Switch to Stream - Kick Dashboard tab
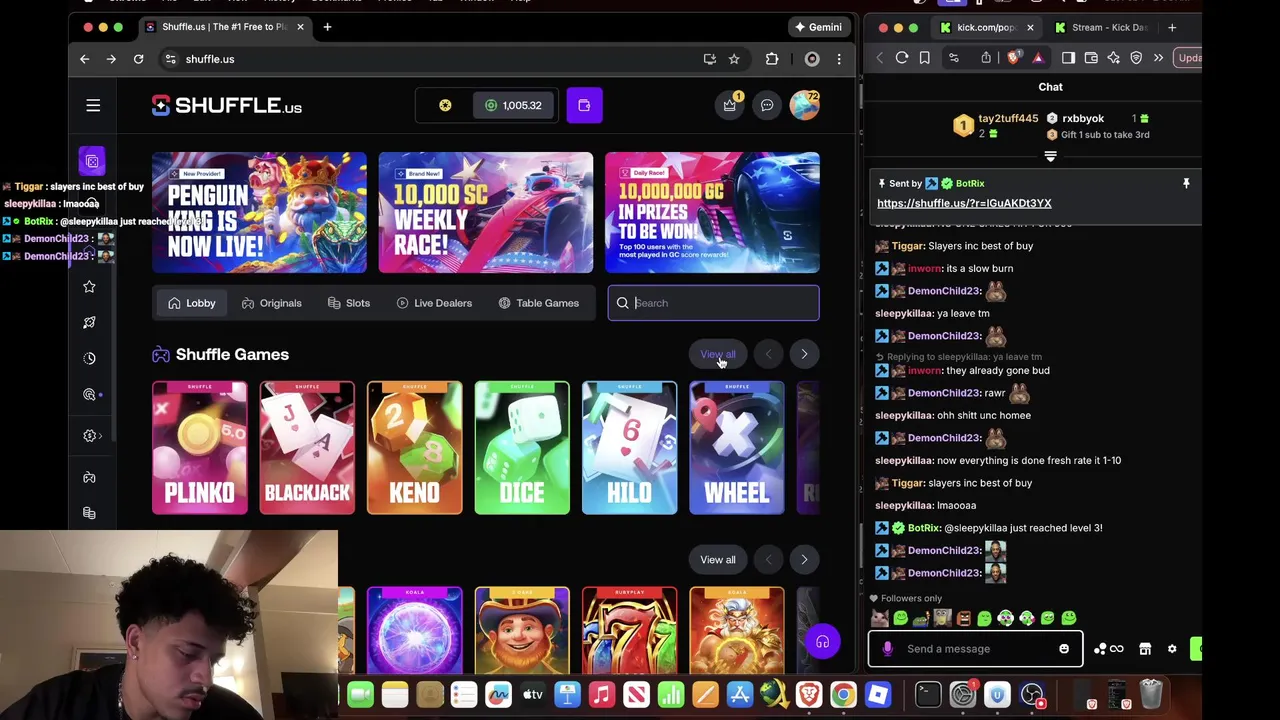Screen dimensions: 1280x720 (1100, 27)
